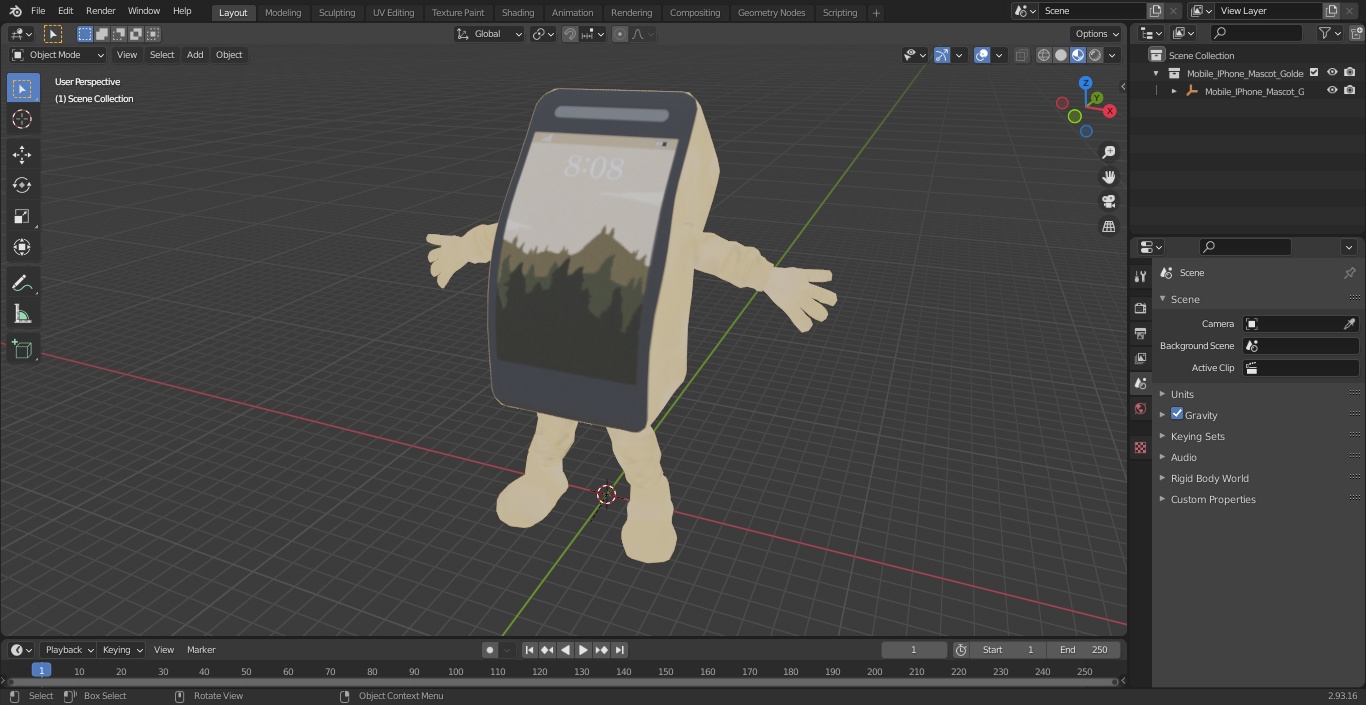Toggle the show gizmo button
This screenshot has width=1366, height=705.
(x=942, y=55)
